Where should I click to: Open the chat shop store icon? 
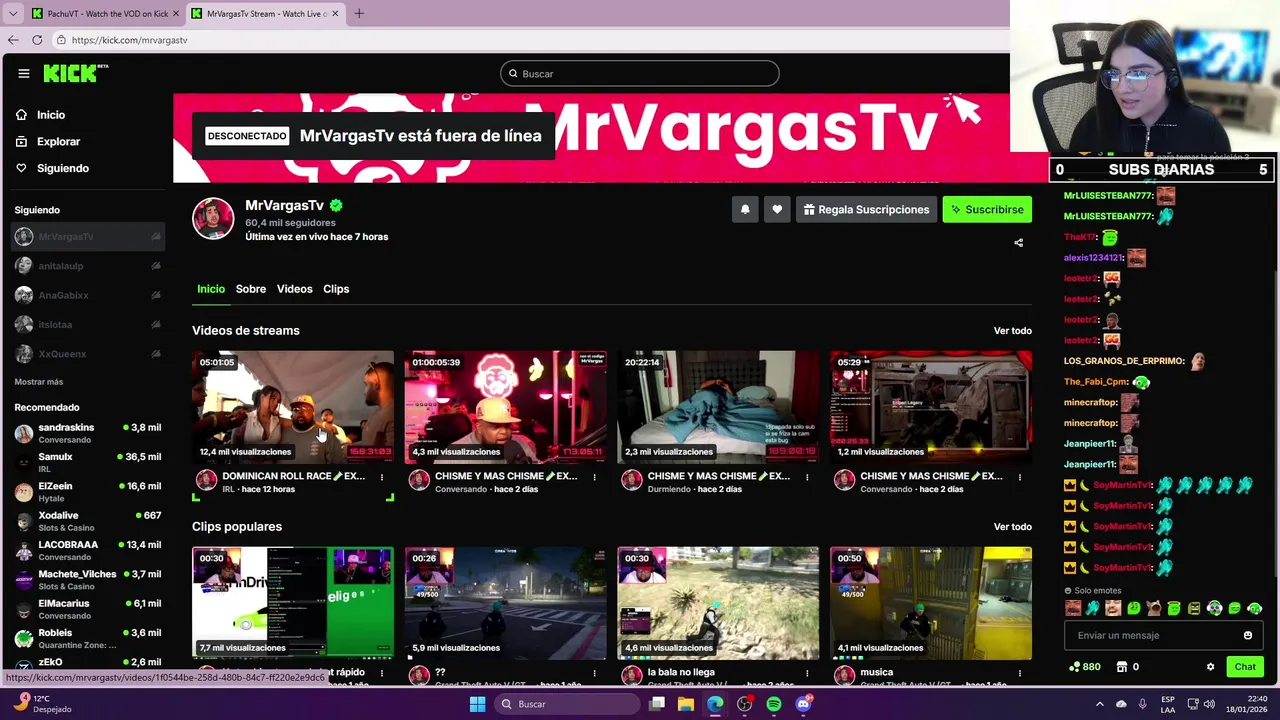click(x=1122, y=667)
